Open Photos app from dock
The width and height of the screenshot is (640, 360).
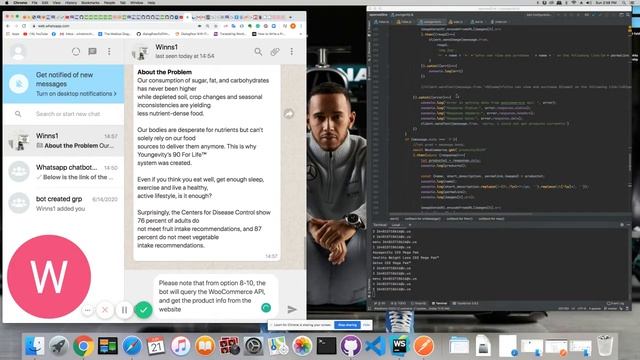click(302, 346)
